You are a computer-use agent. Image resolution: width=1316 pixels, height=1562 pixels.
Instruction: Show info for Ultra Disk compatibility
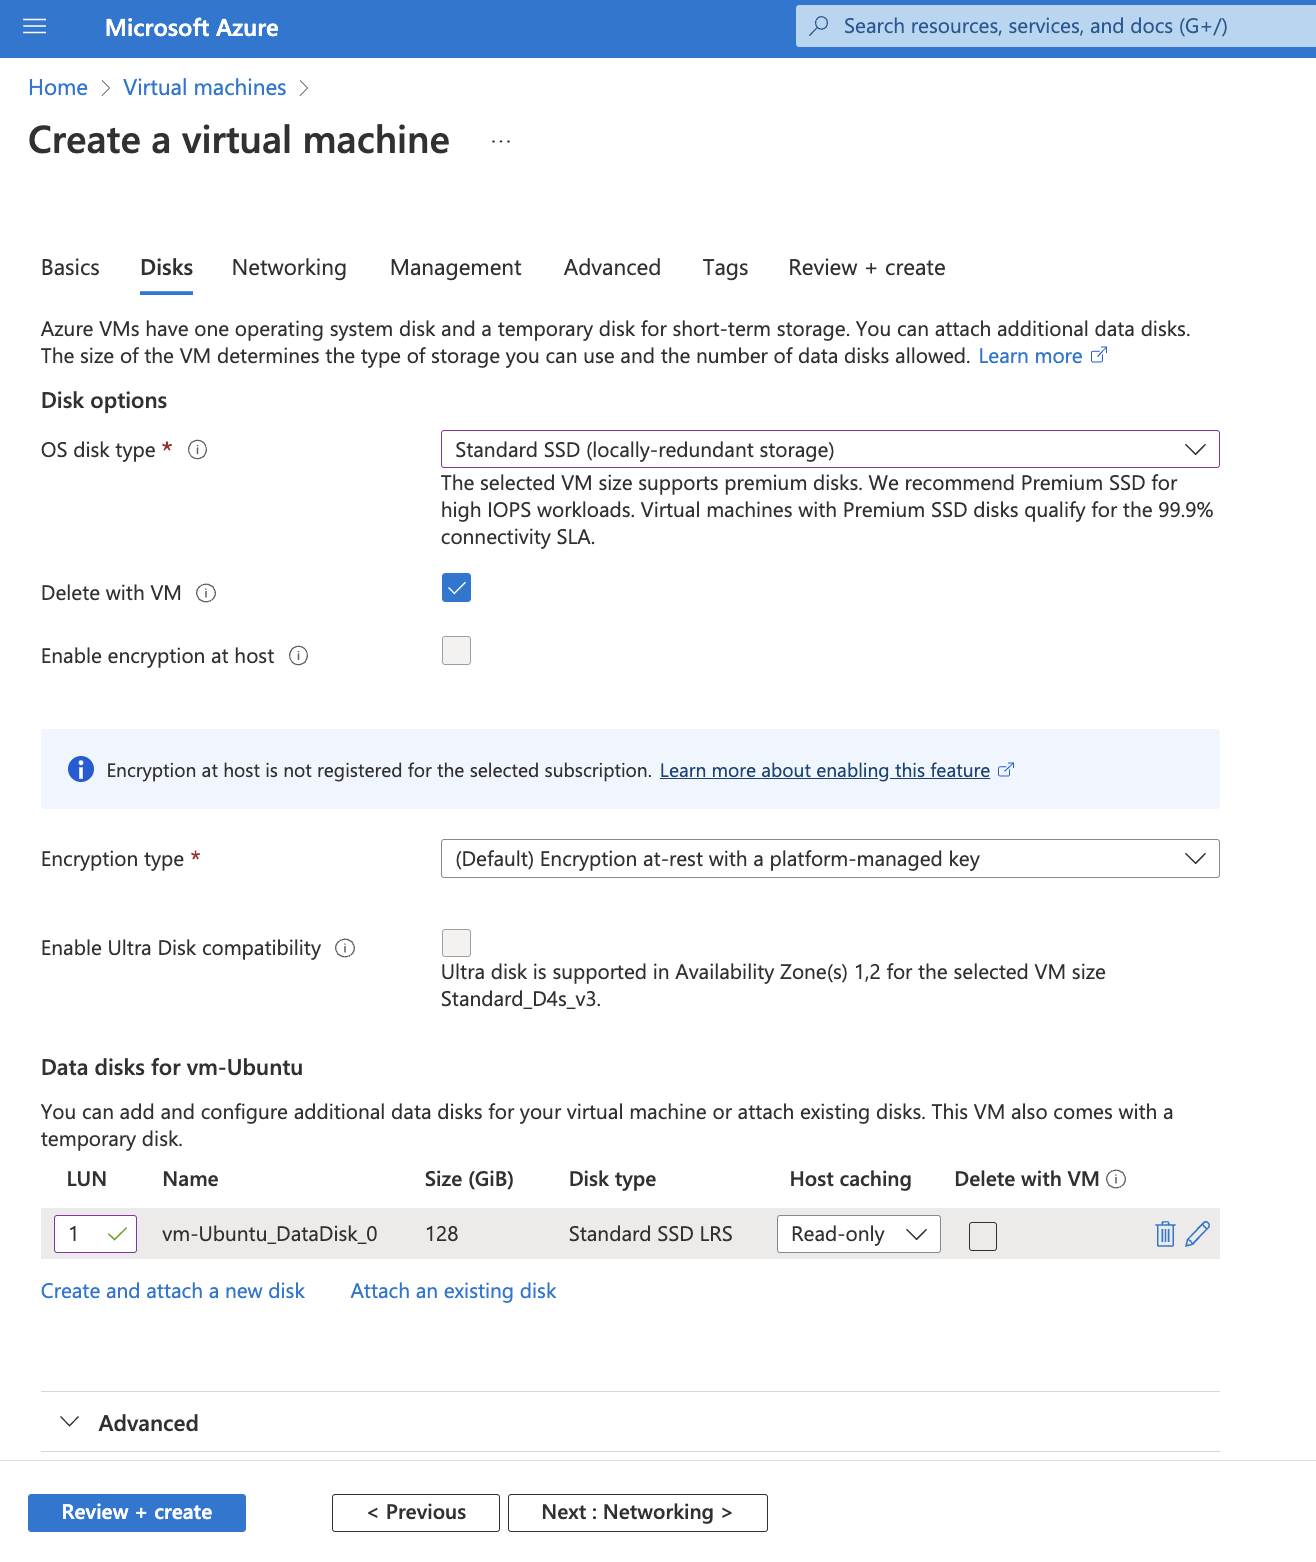click(x=345, y=948)
